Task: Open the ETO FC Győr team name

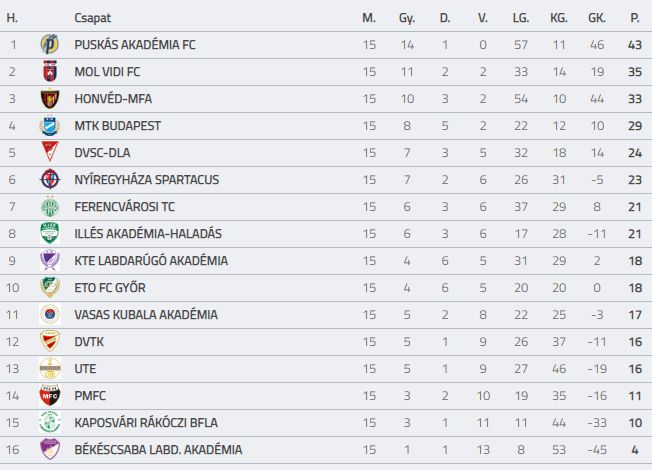Action: click(110, 288)
